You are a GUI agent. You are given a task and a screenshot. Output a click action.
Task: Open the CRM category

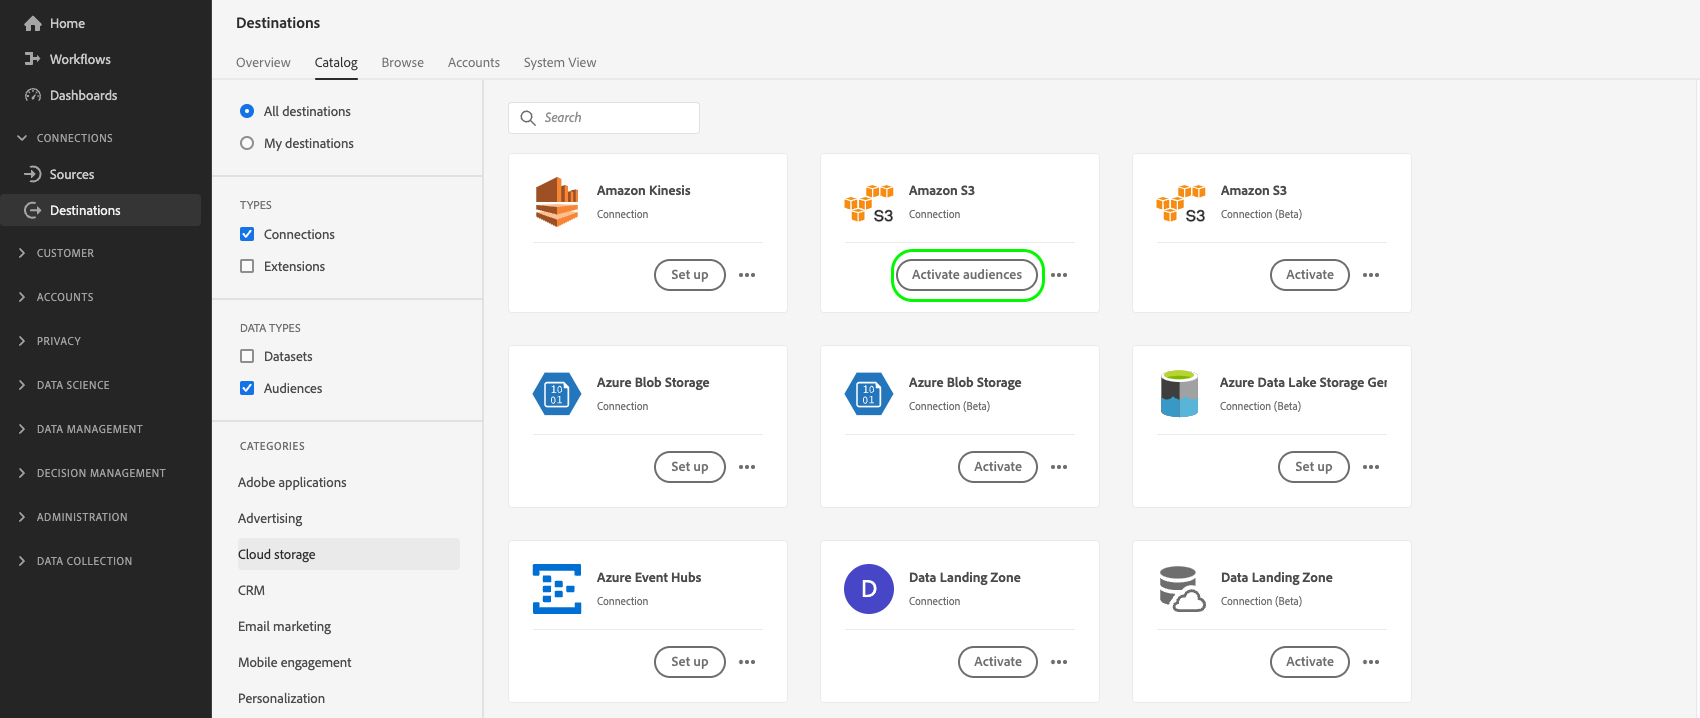[x=251, y=590]
